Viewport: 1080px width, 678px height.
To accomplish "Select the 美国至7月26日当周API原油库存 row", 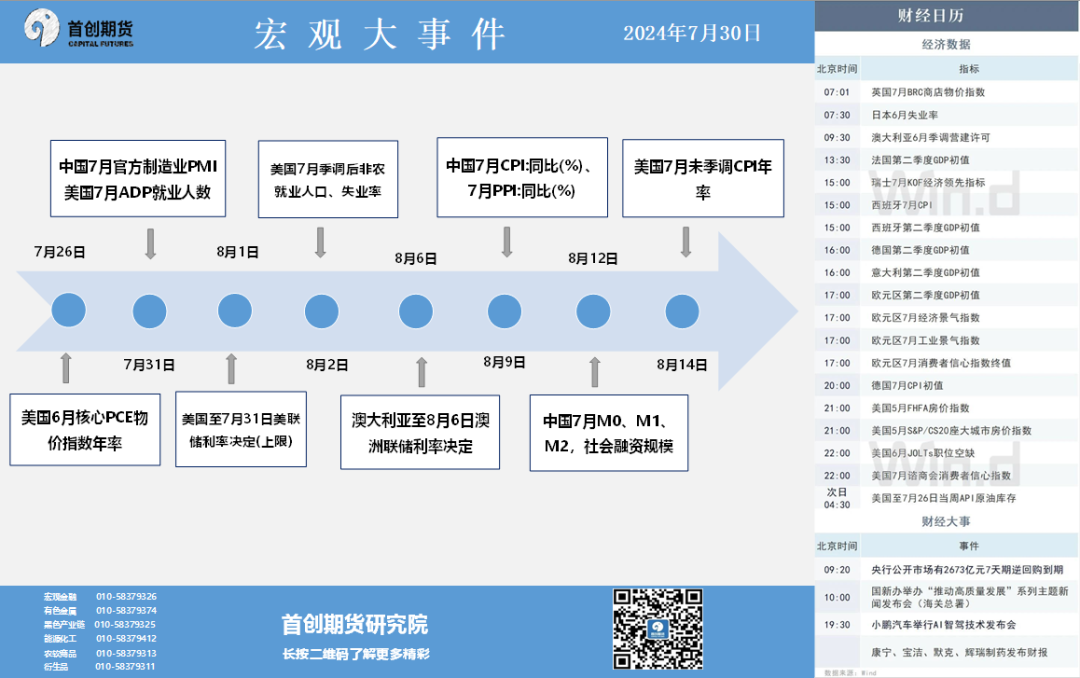I will pos(946,498).
